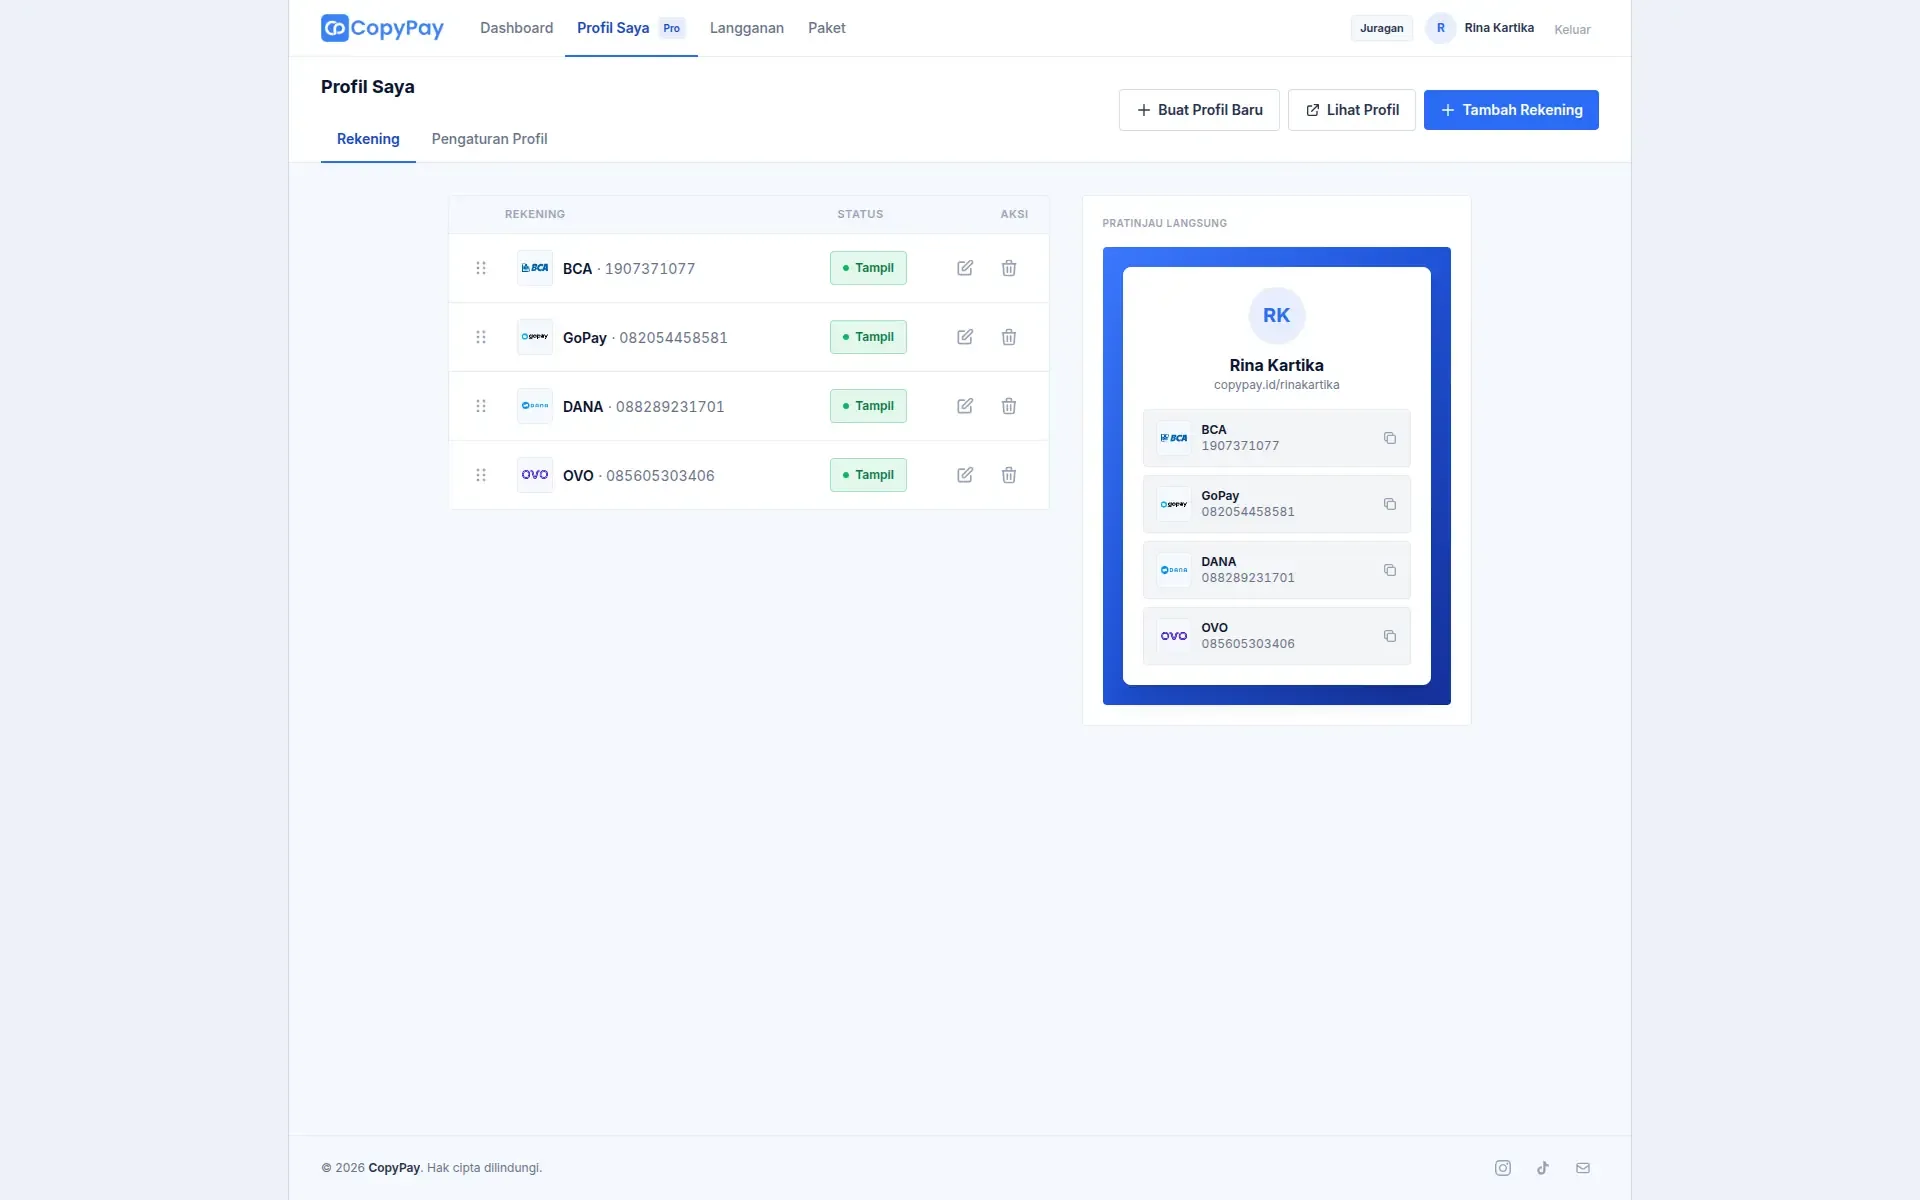Viewport: 1920px width, 1200px height.
Task: Switch to the Pengaturan Profil tab
Action: point(489,139)
